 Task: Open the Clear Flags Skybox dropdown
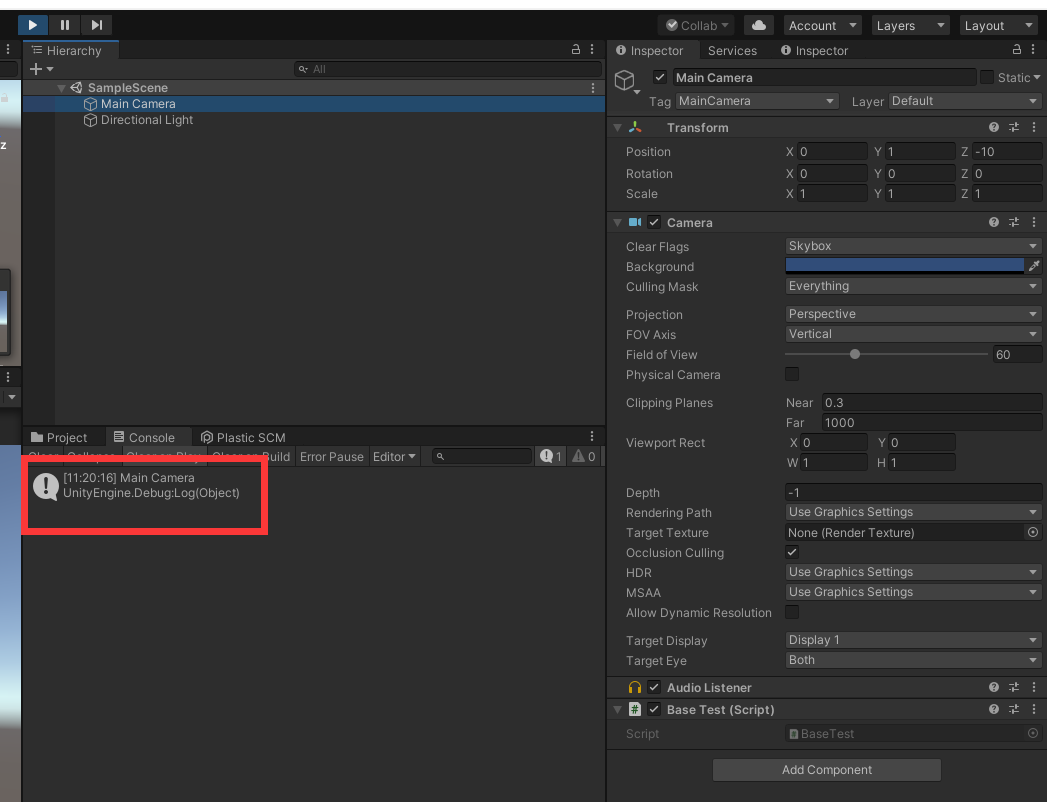913,246
